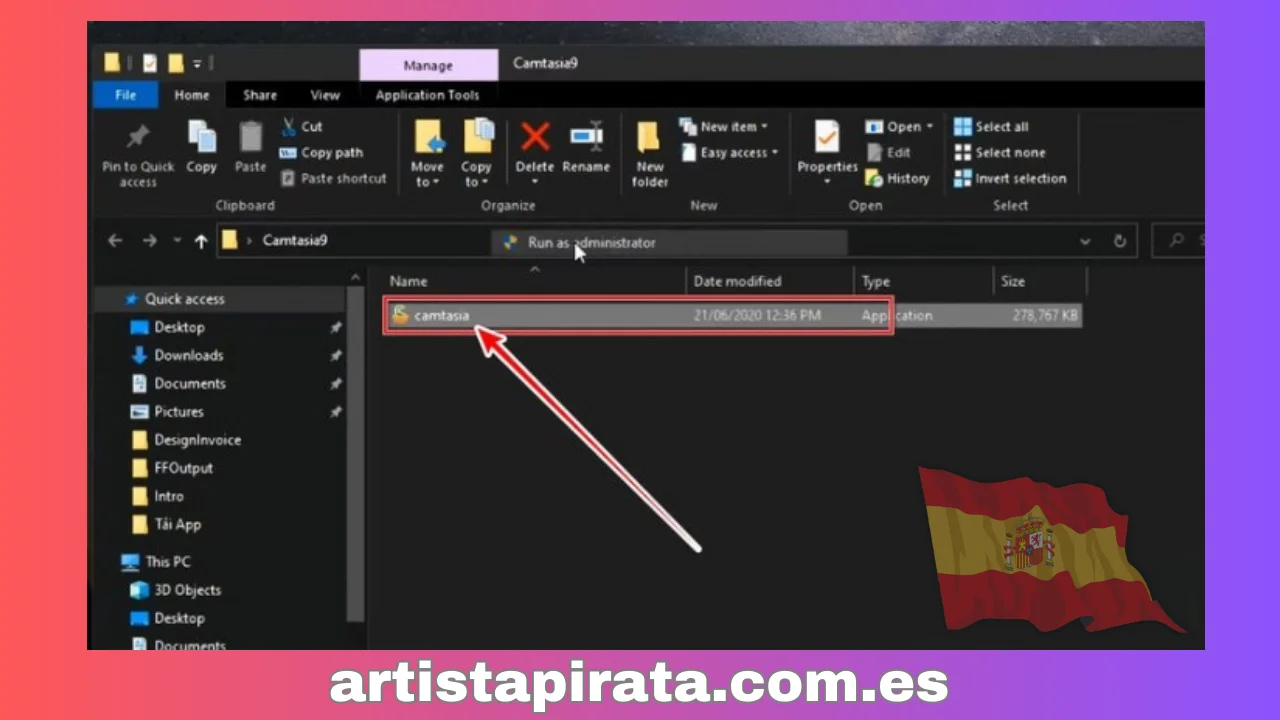
Task: Go Back with navigation arrow
Action: pos(115,241)
